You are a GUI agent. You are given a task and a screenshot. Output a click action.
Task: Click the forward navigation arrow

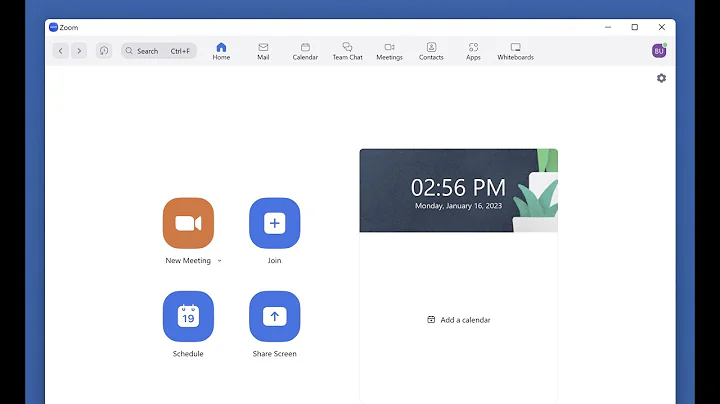[x=79, y=51]
